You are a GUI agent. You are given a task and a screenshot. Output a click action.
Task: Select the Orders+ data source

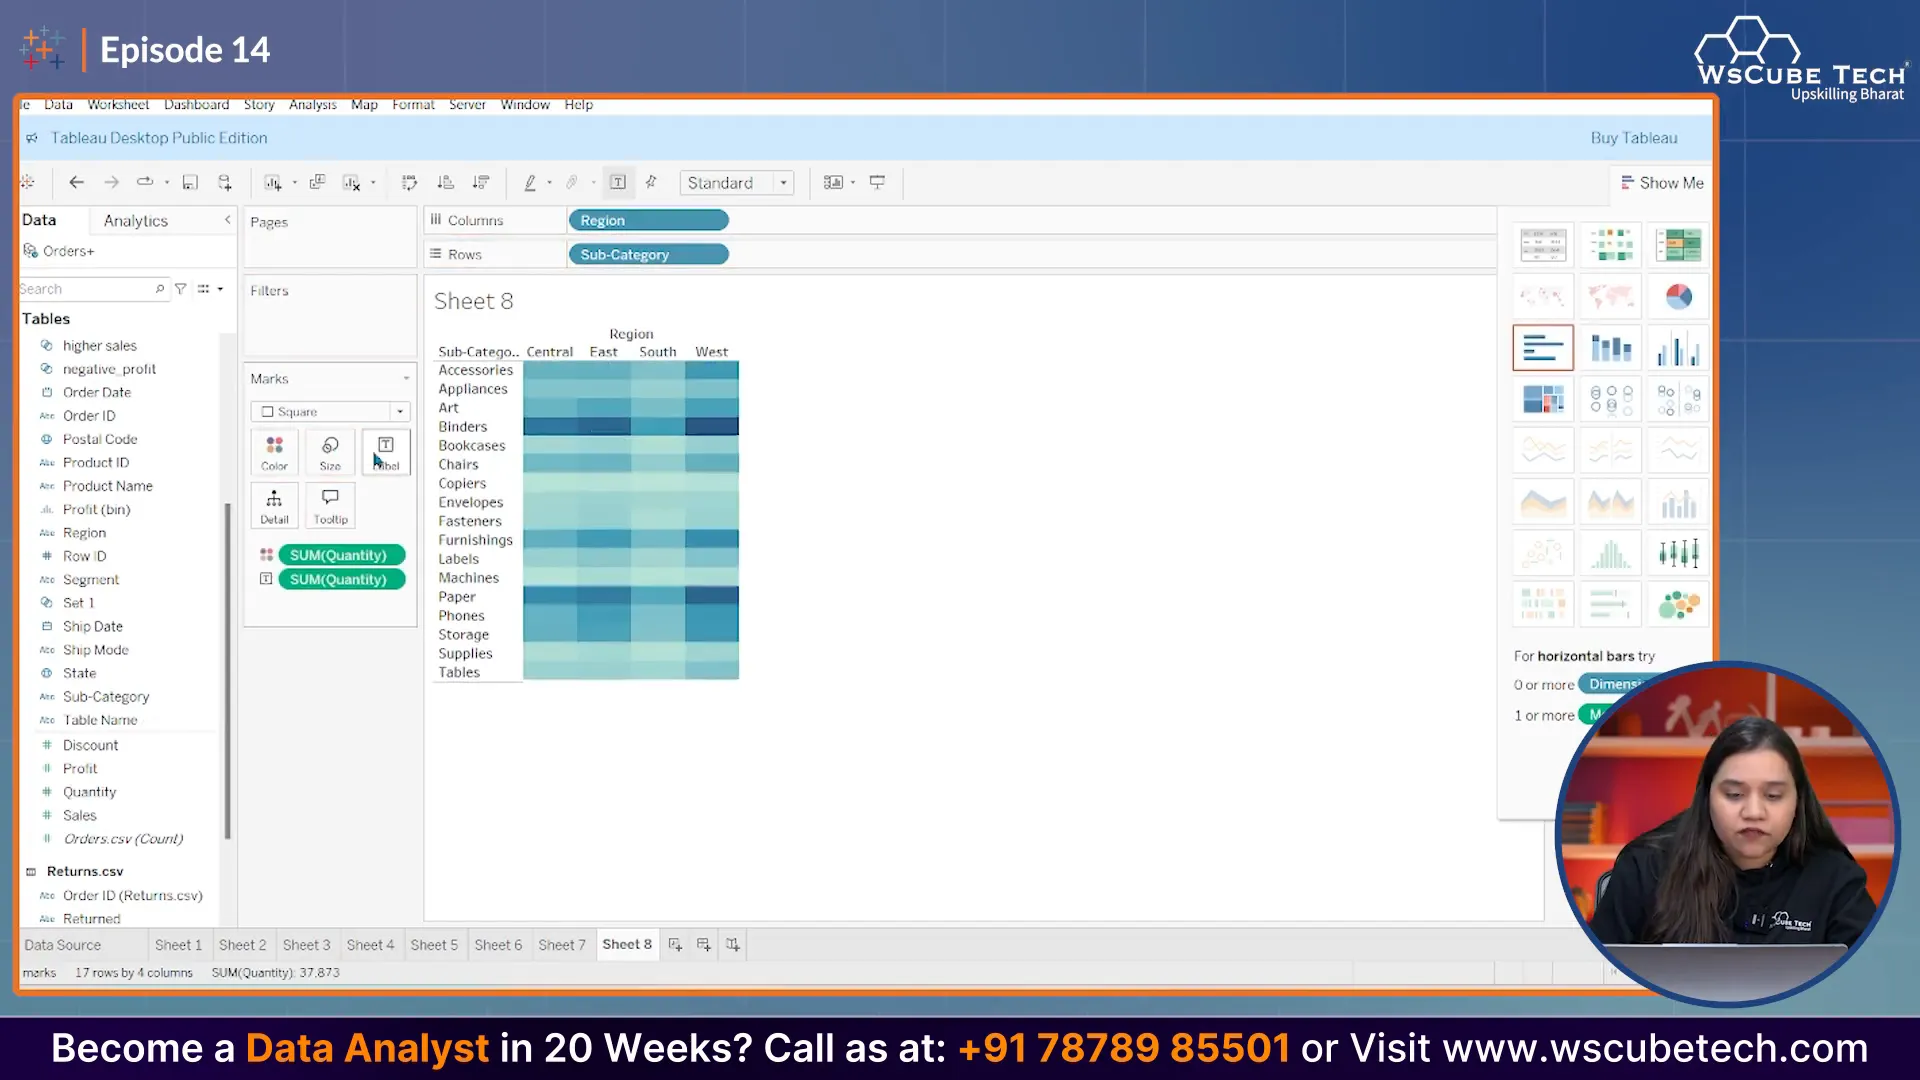68,252
